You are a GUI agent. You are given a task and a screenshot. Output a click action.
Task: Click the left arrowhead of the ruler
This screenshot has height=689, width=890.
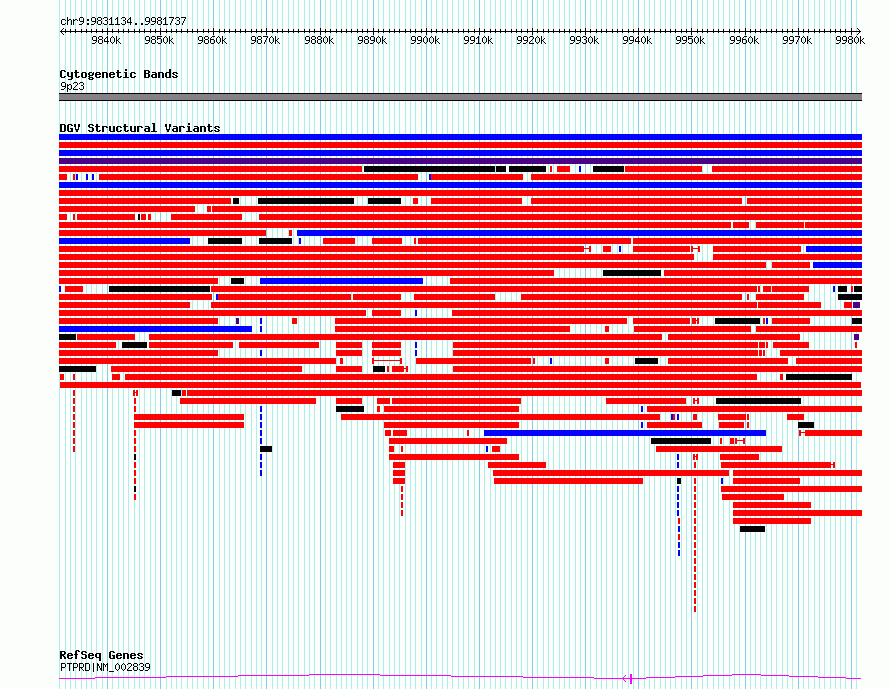point(62,31)
